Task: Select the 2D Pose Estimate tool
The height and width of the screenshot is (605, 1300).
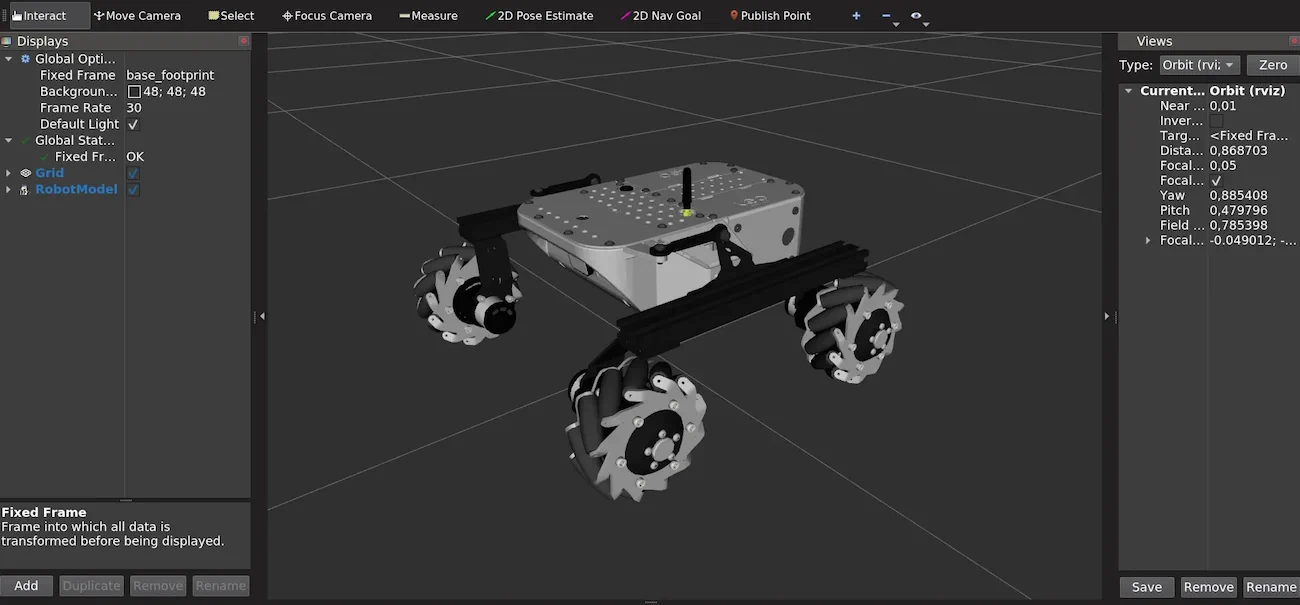Action: pyautogui.click(x=539, y=16)
